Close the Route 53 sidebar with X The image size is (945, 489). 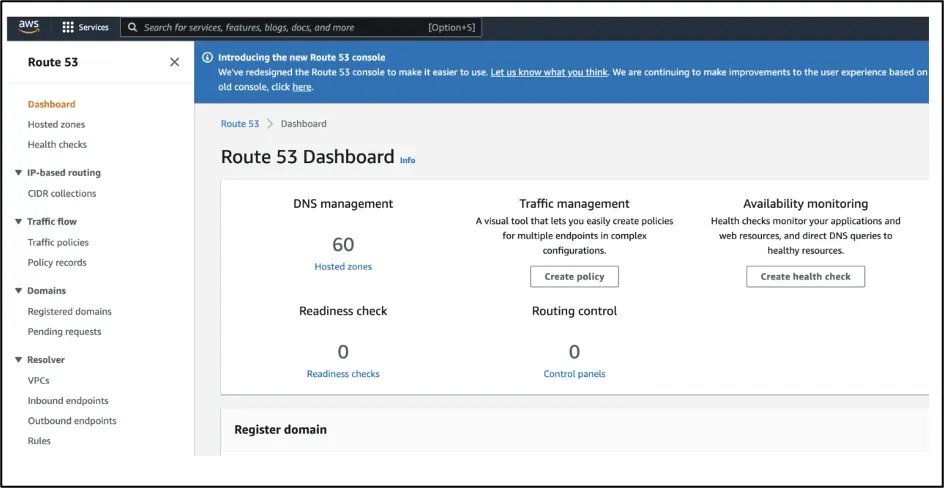click(x=174, y=62)
